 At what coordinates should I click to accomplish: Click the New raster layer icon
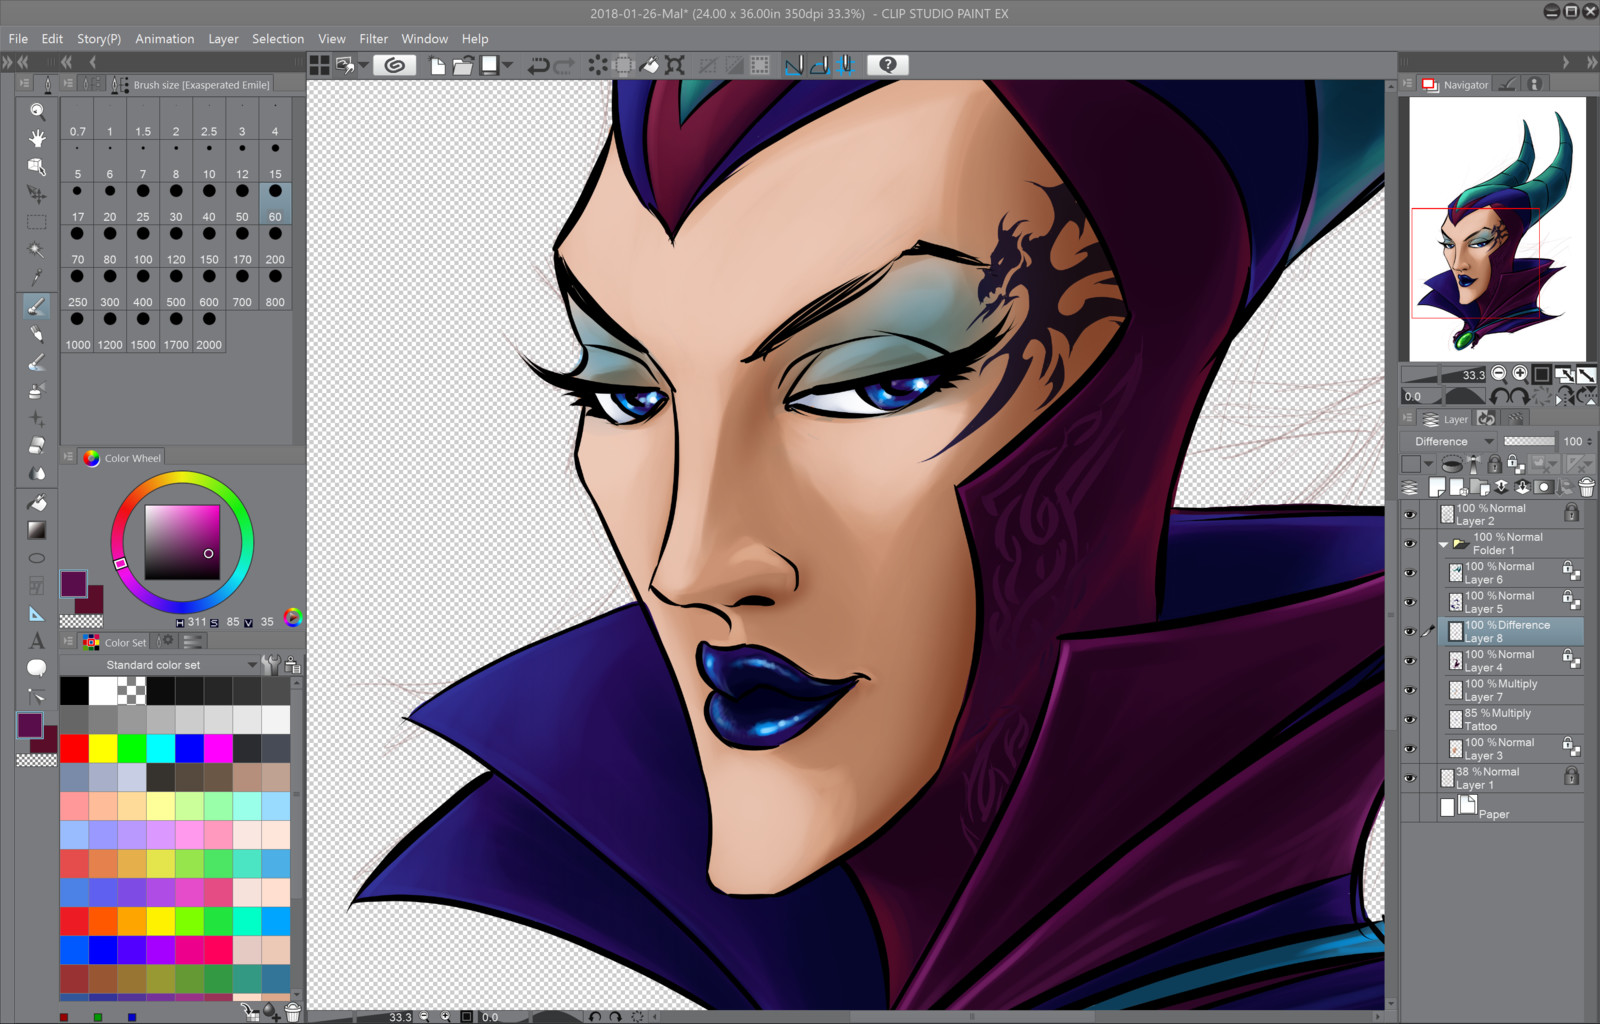click(1437, 487)
